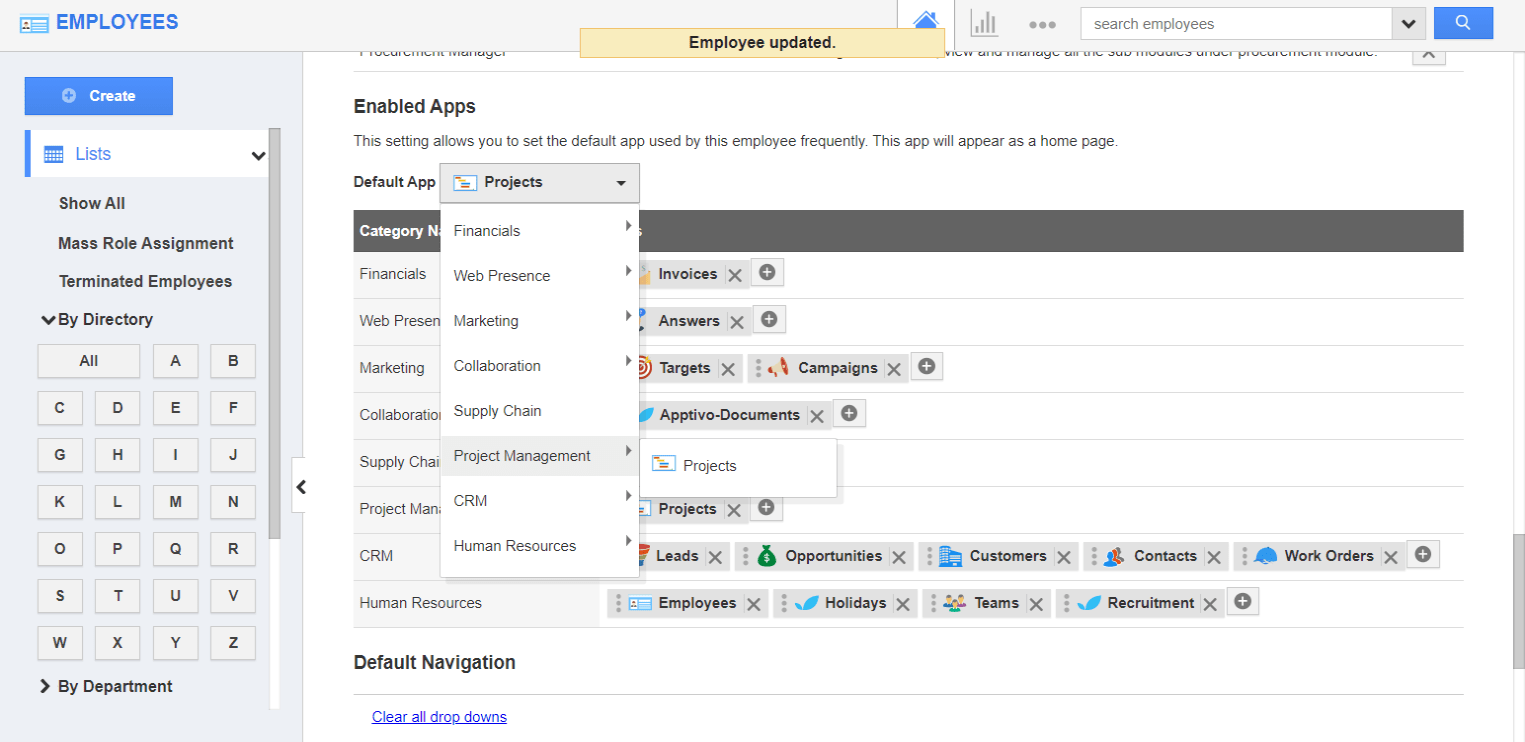Expand Marketing submenu in dropdown
1525x742 pixels.
(539, 321)
